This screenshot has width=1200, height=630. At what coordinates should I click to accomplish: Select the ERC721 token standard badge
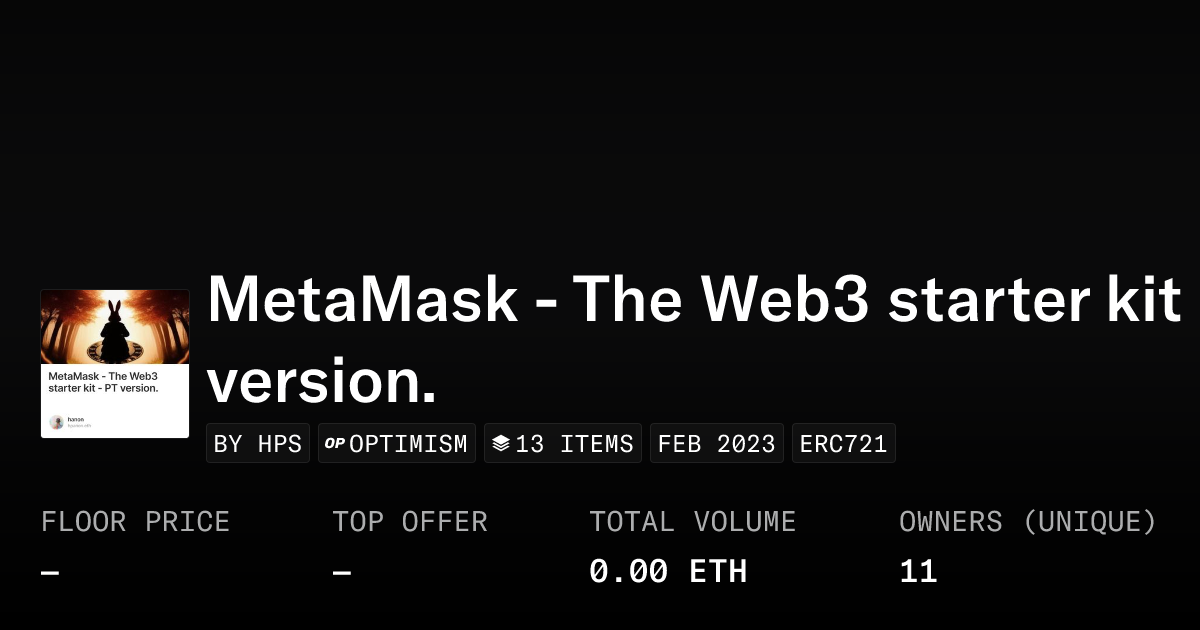844,444
